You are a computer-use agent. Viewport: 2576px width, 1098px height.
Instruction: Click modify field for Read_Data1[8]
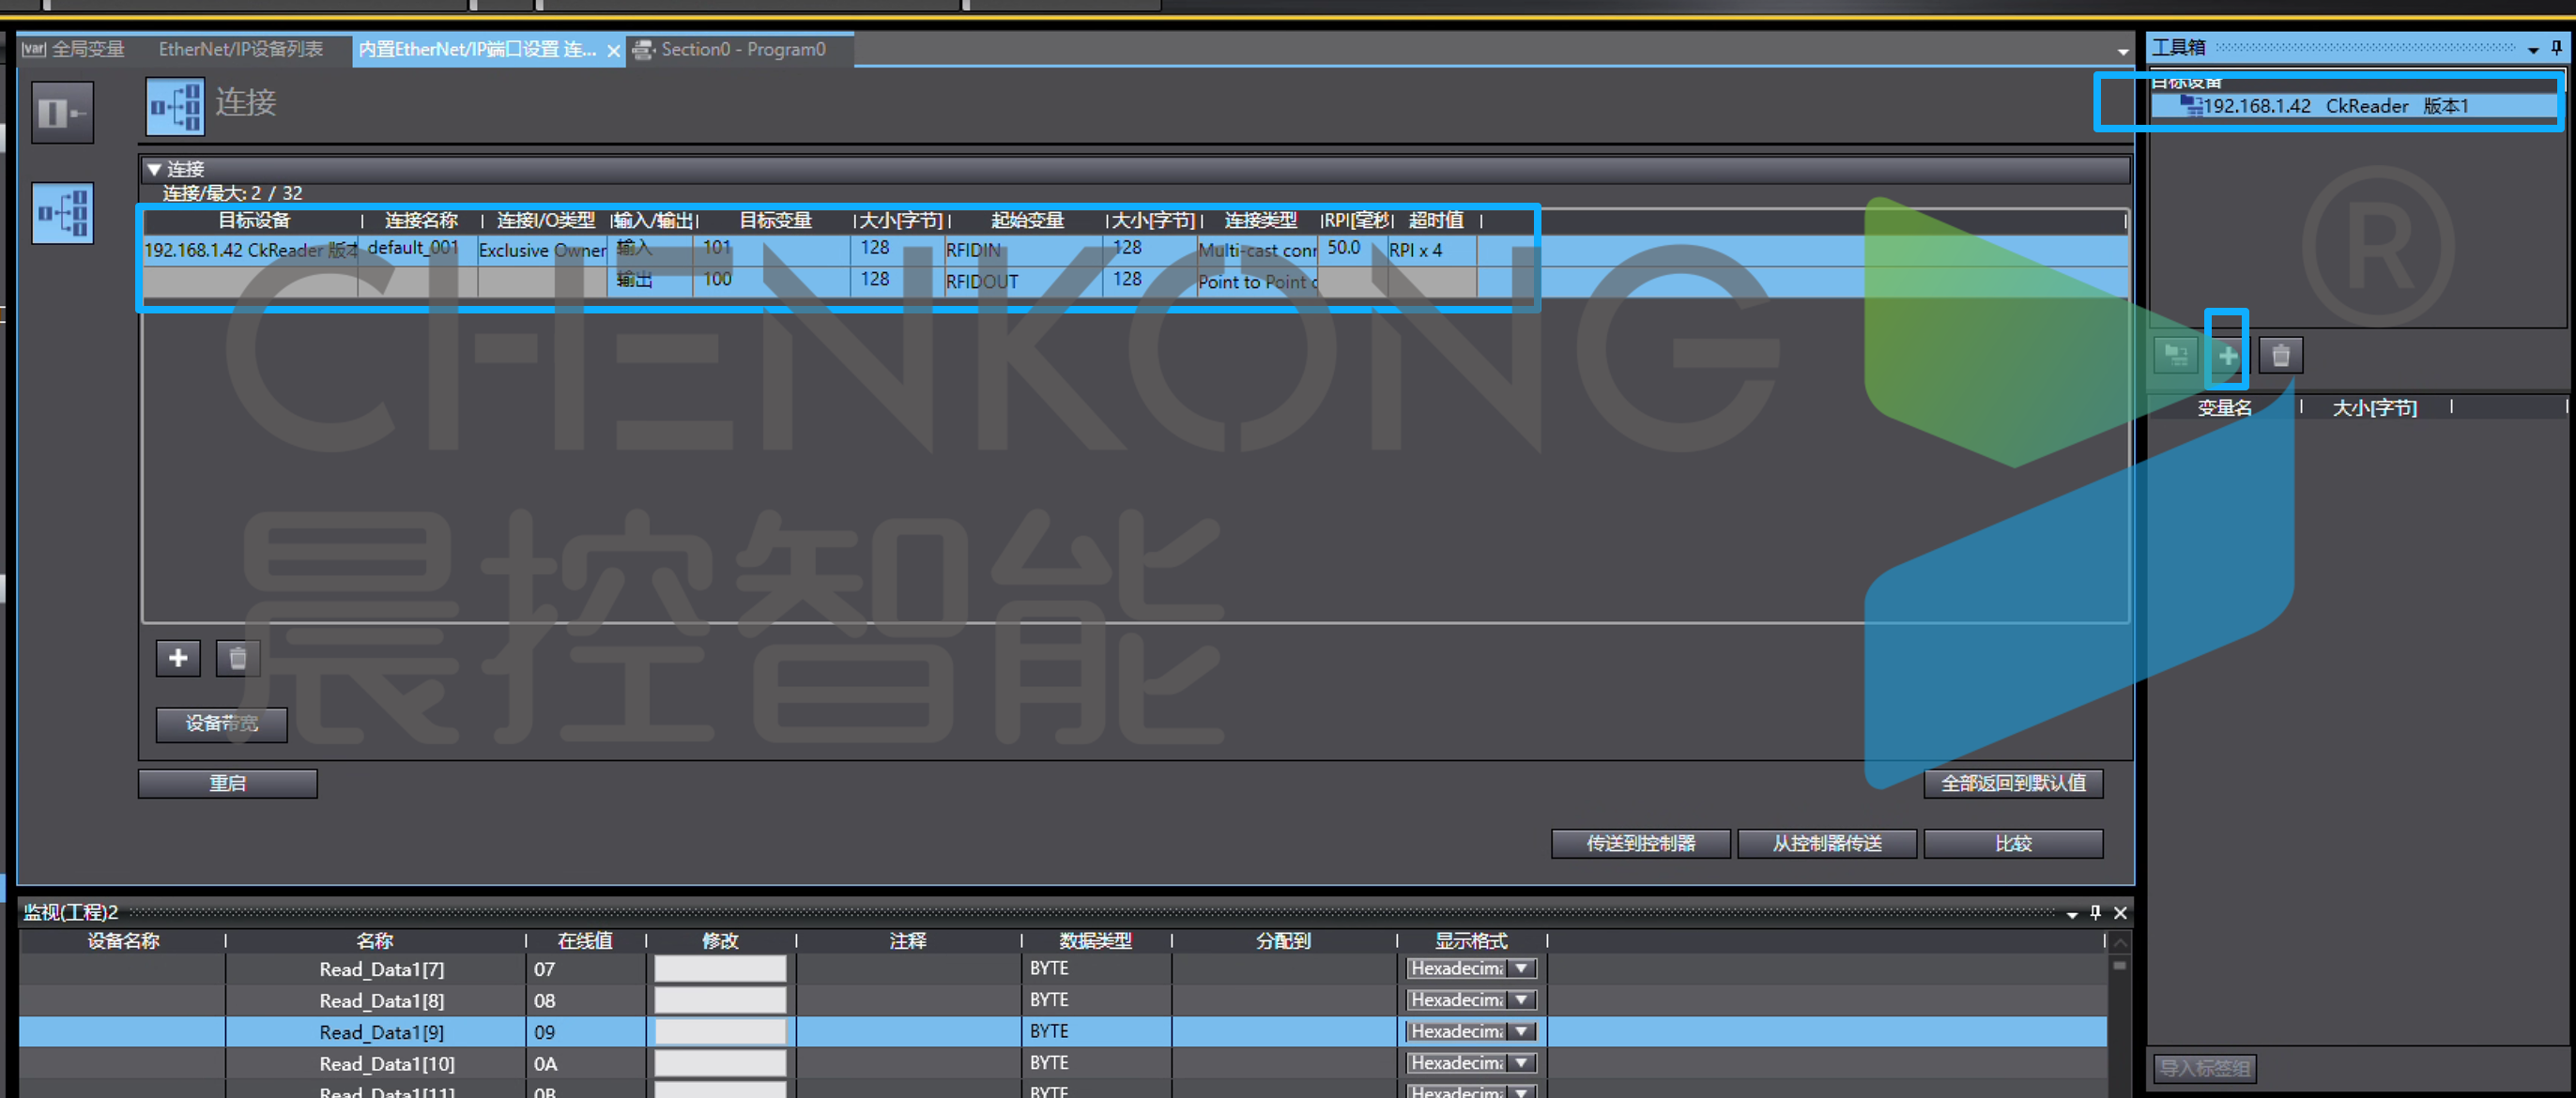720,1000
